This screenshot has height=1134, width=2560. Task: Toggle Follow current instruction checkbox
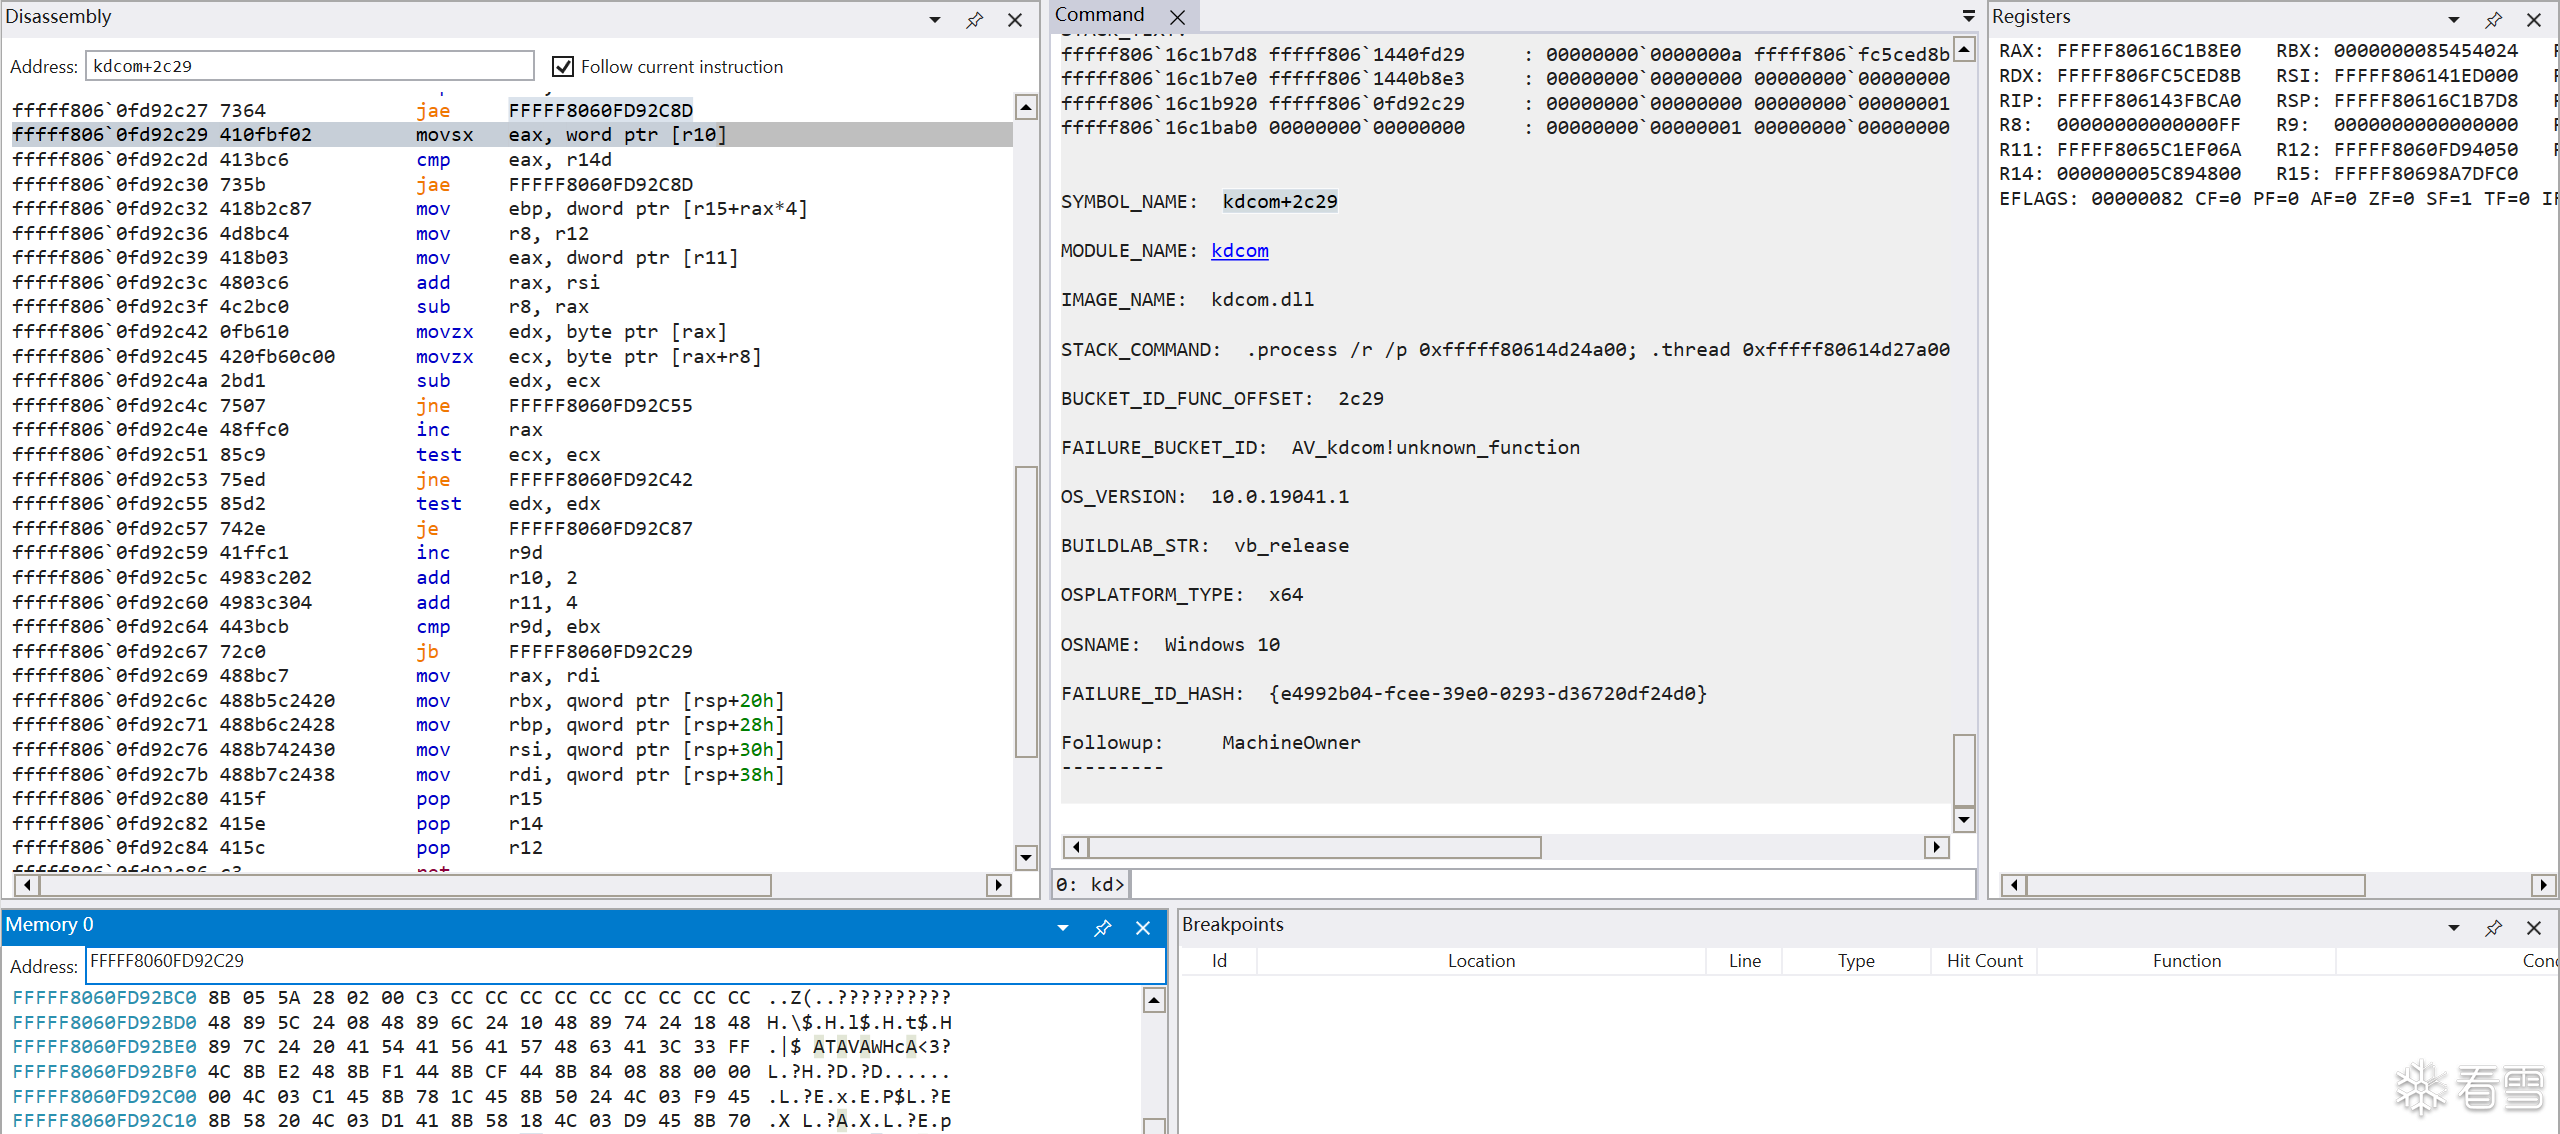563,67
